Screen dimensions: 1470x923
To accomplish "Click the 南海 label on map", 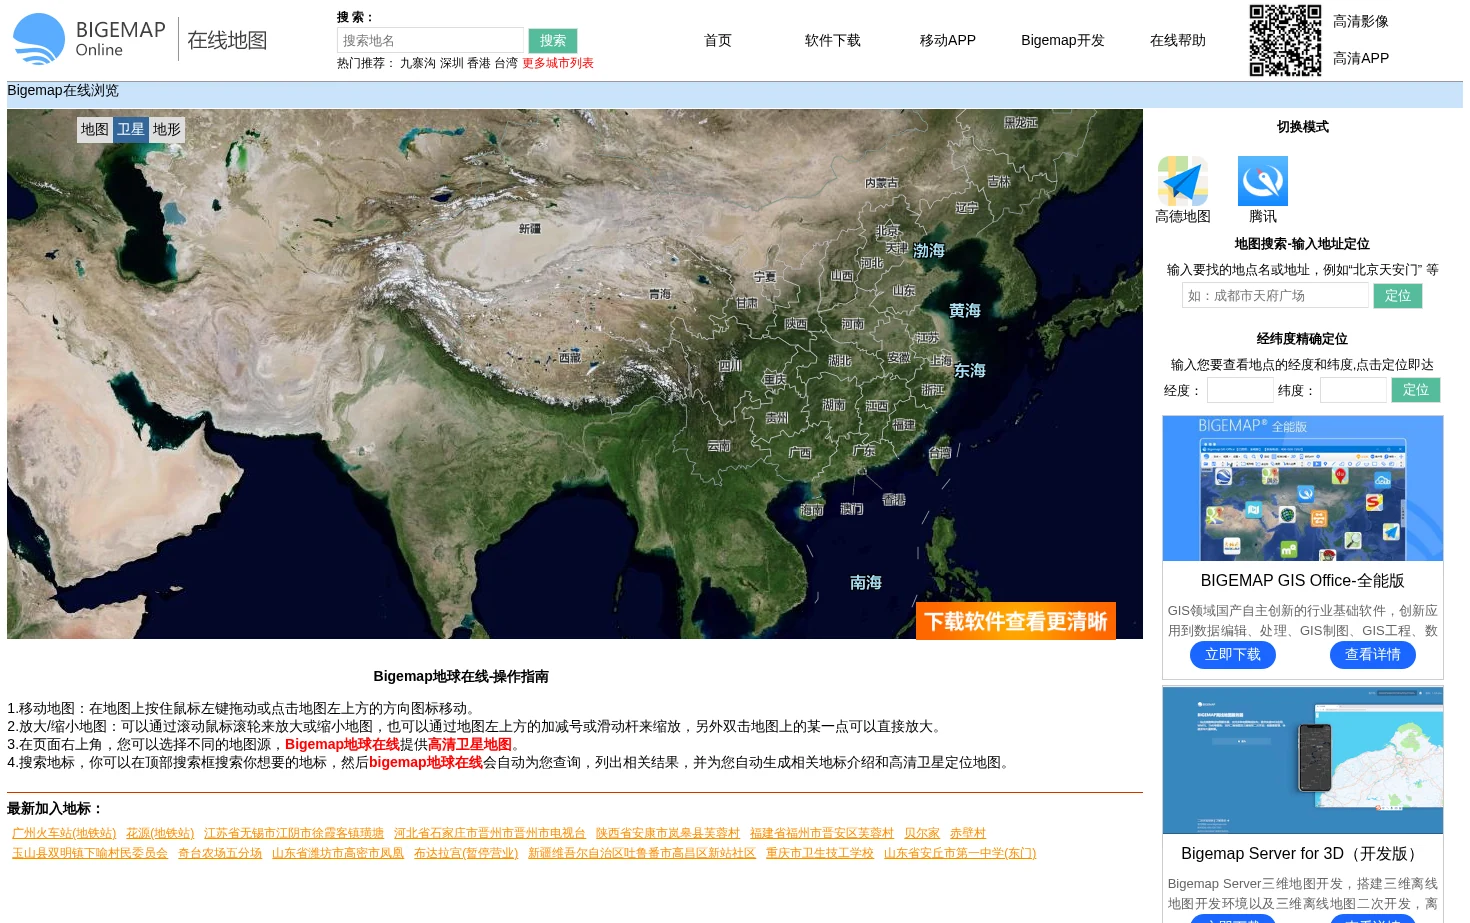I will click(x=866, y=582).
